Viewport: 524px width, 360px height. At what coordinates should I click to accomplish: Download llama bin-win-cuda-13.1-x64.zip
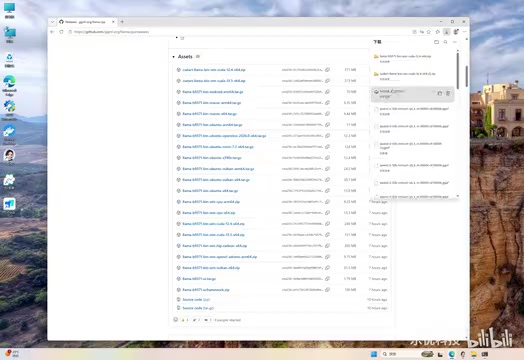pos(213,235)
